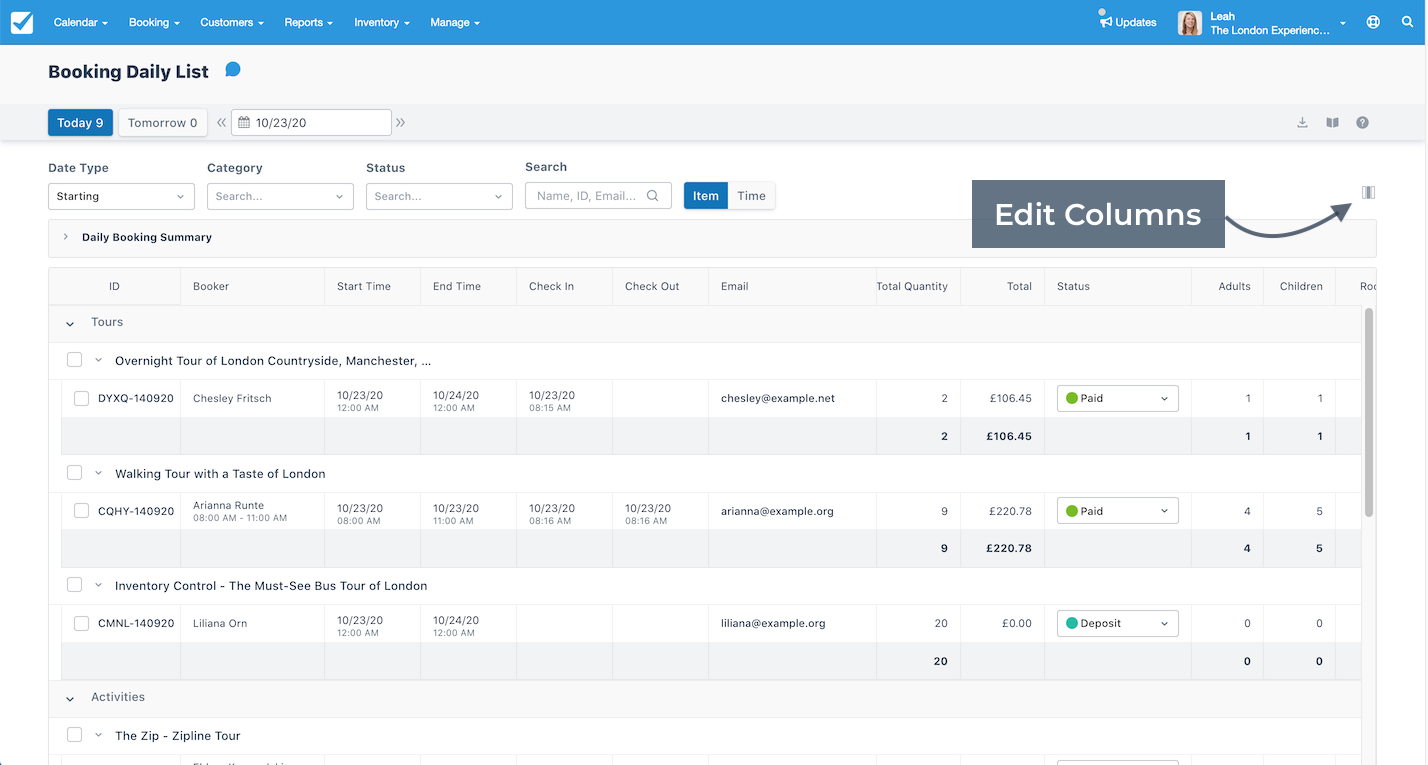
Task: Switch view to Time
Action: click(x=752, y=196)
